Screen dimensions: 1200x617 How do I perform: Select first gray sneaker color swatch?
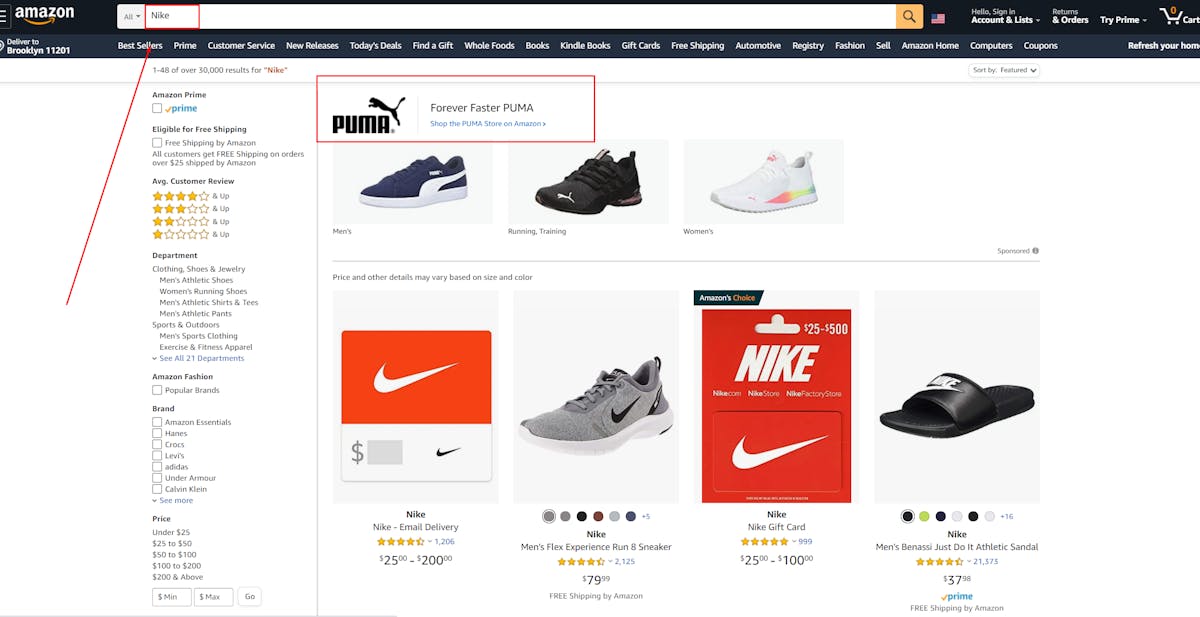(x=549, y=516)
